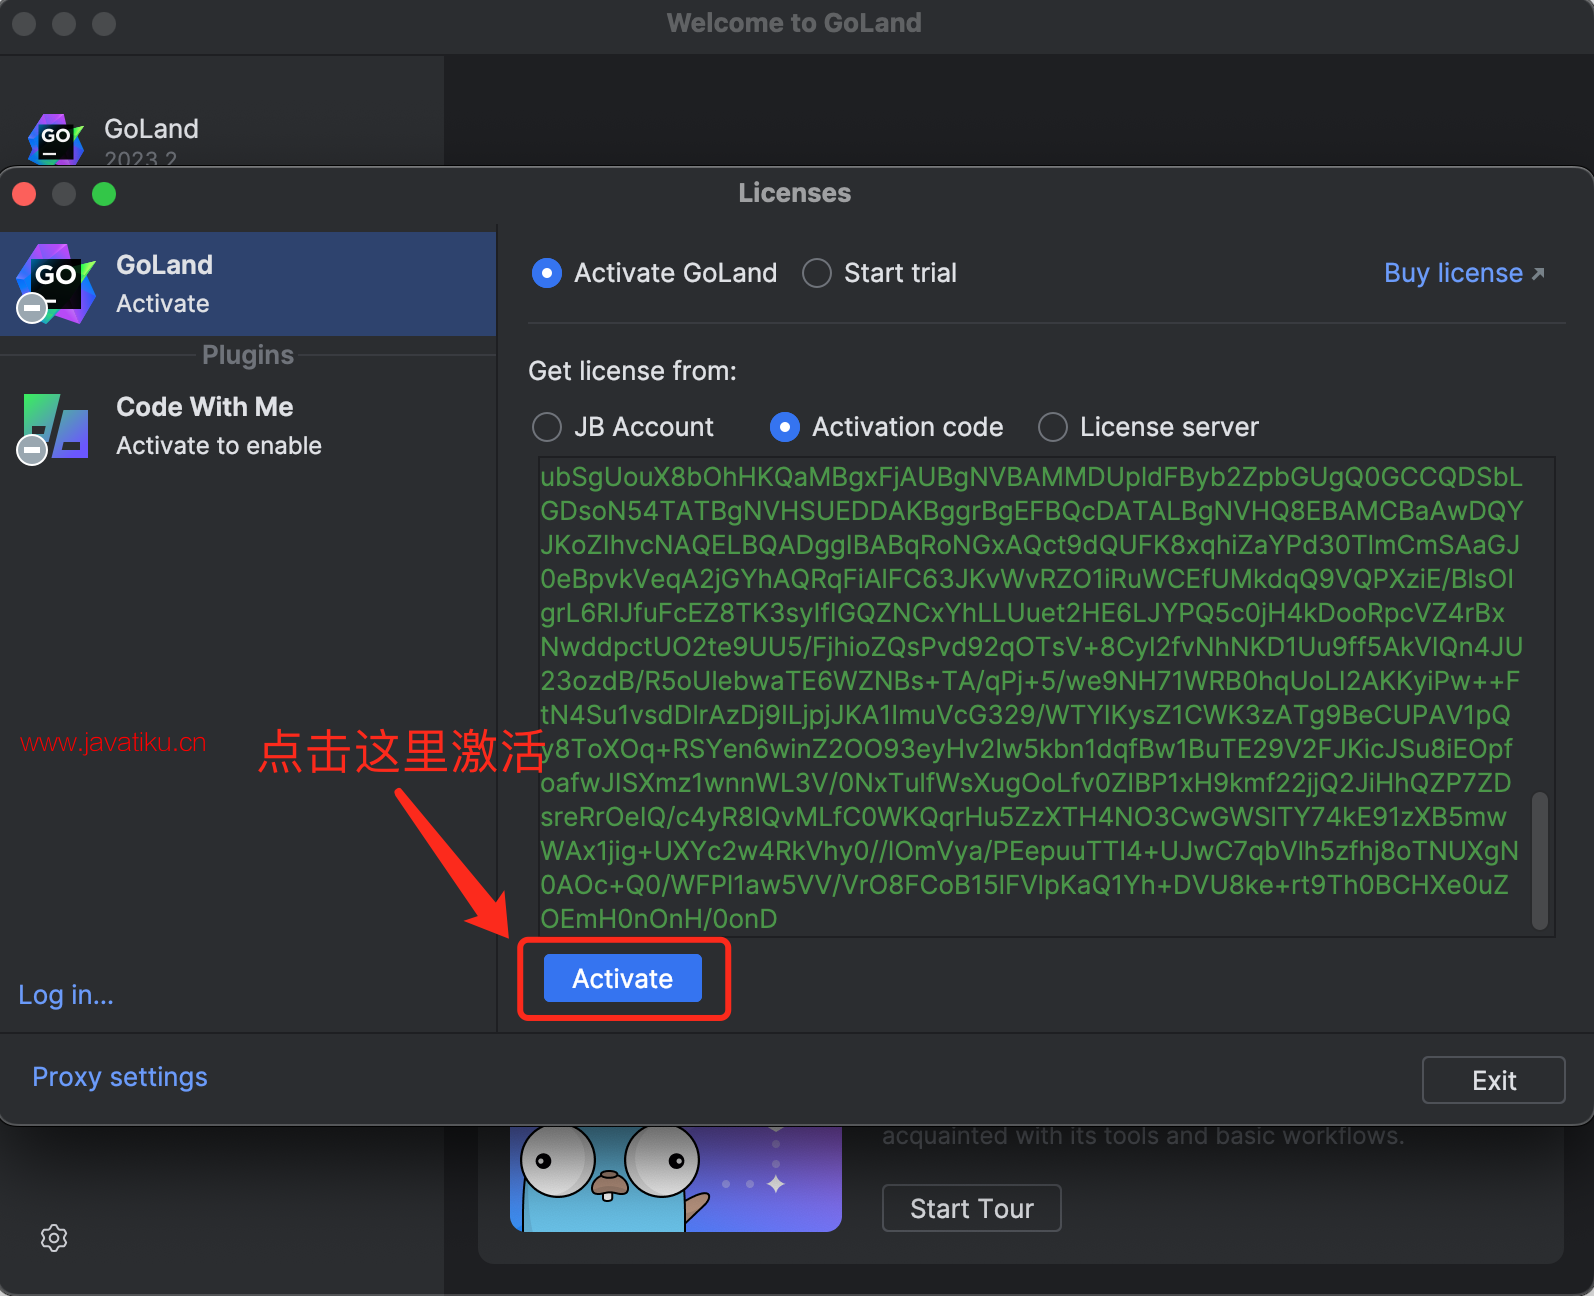Choose License server option
The image size is (1594, 1296).
(1053, 427)
